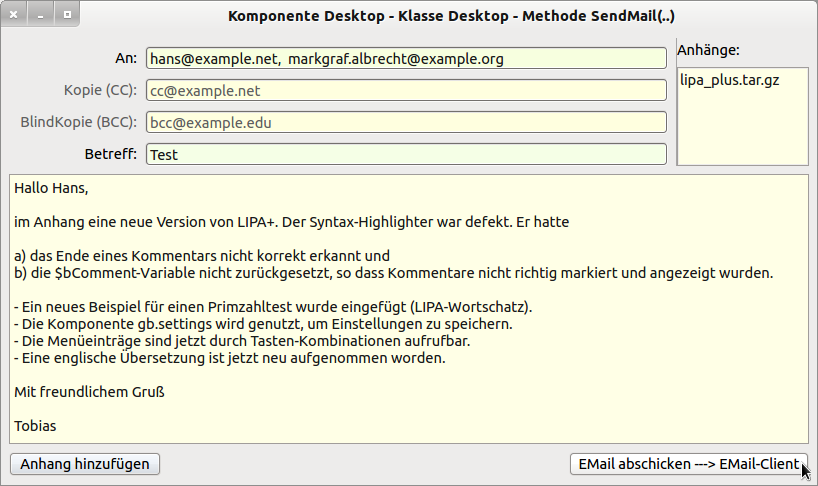818x486 pixels.
Task: Focus the BlindKopie (BCC) field
Action: click(405, 123)
